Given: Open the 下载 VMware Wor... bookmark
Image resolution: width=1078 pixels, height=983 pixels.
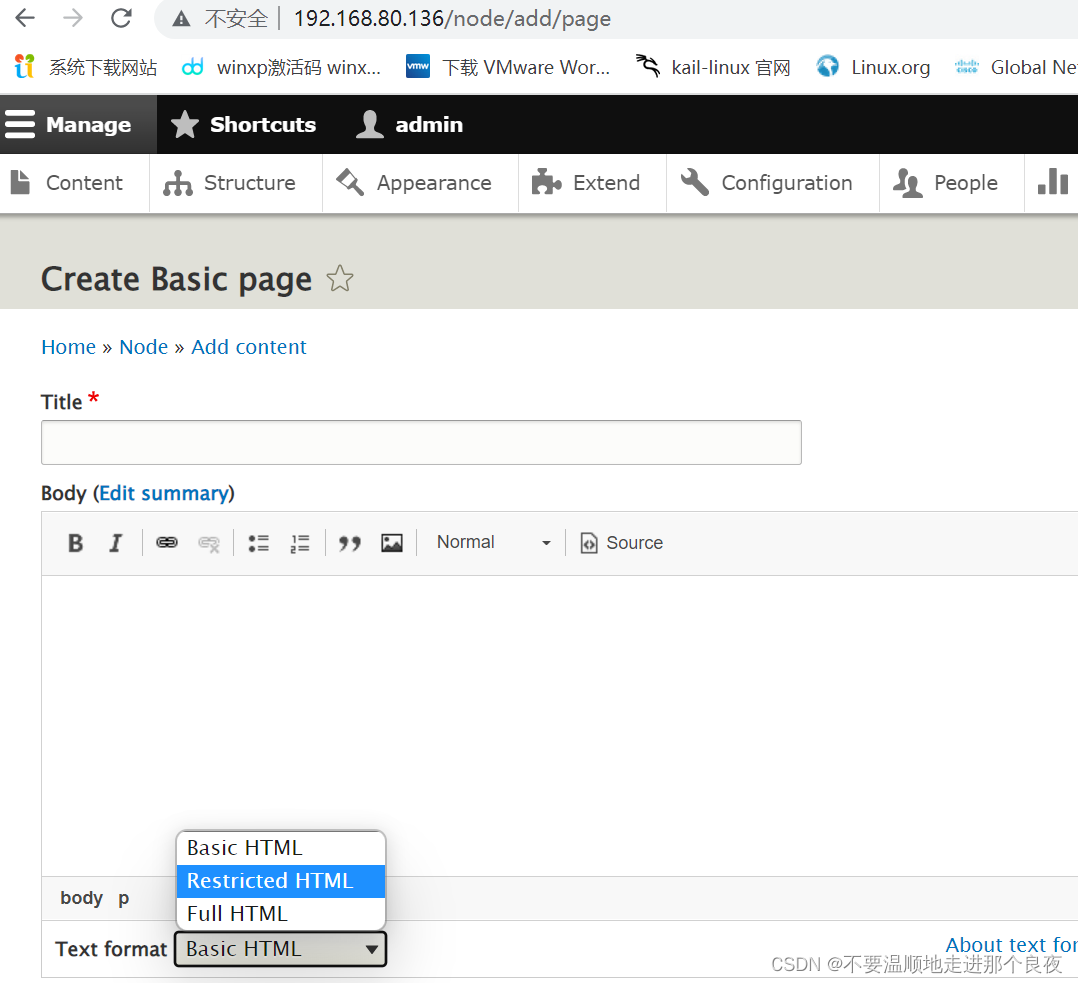Looking at the screenshot, I should pos(508,67).
